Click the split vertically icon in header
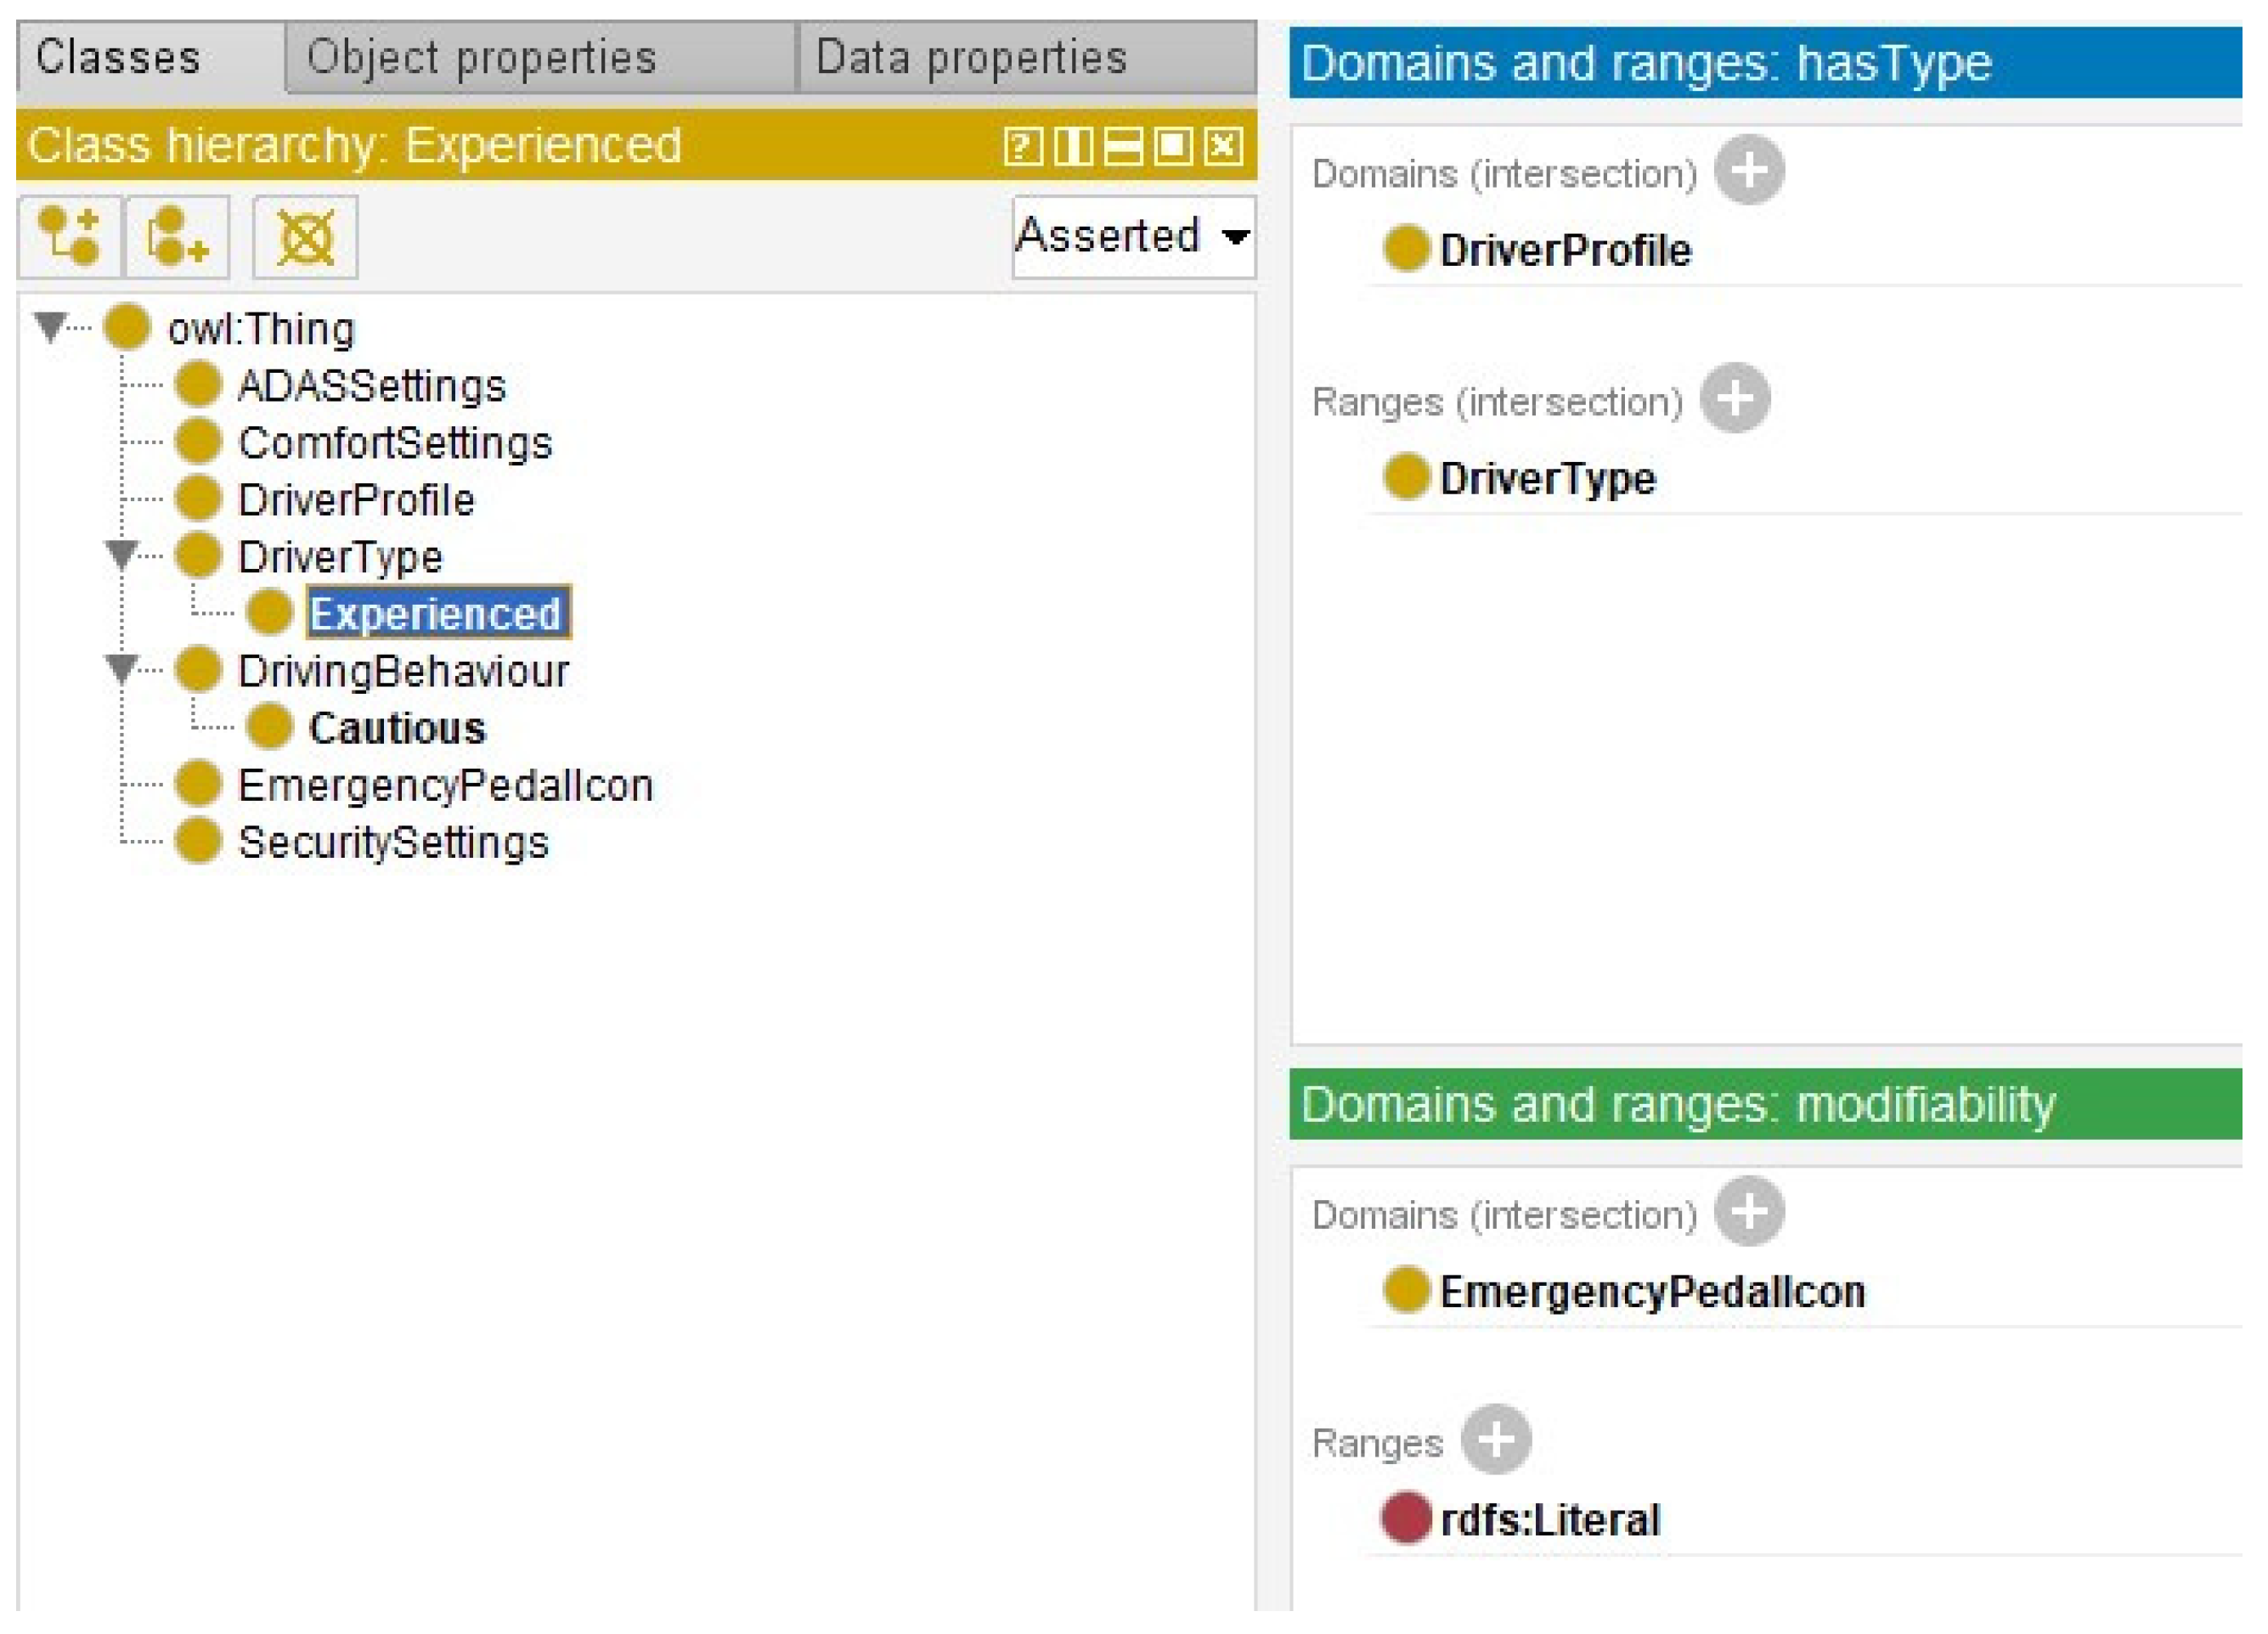This screenshot has width=2268, height=1634. (x=1072, y=147)
